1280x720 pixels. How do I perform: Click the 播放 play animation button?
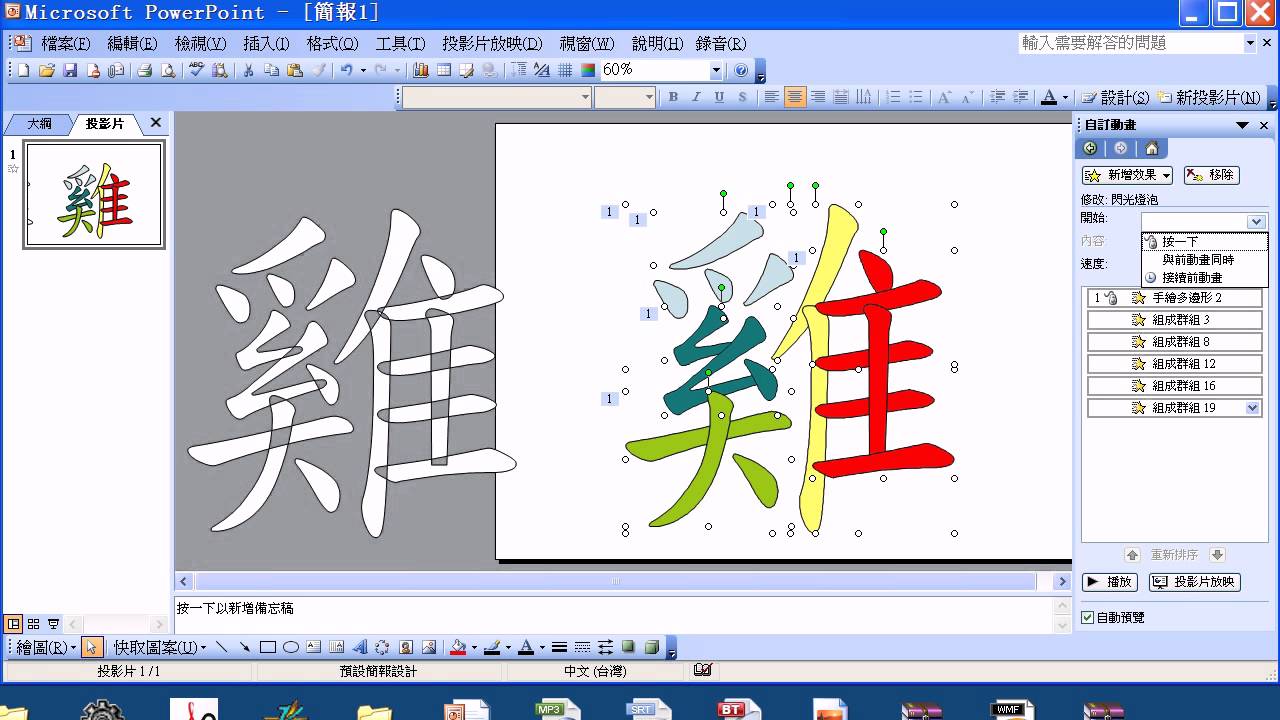pyautogui.click(x=1111, y=582)
